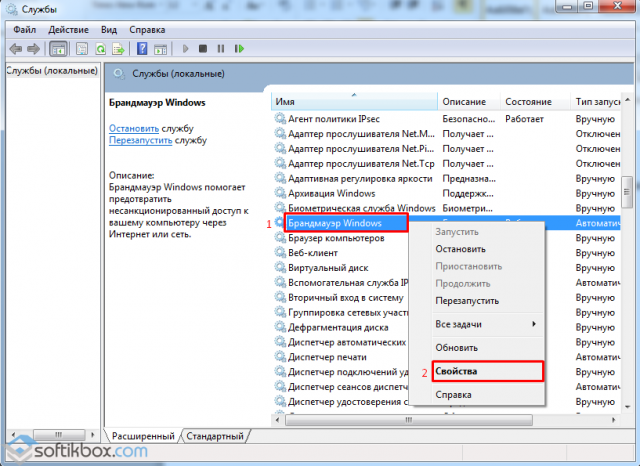
Task: Select the Дефрагментация диска service
Action: tap(338, 327)
